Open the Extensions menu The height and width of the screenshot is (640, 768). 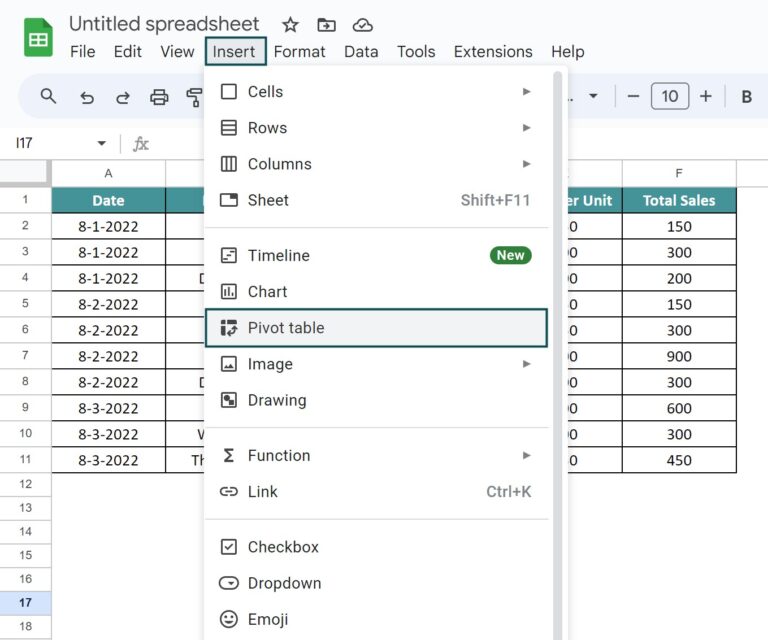point(493,51)
